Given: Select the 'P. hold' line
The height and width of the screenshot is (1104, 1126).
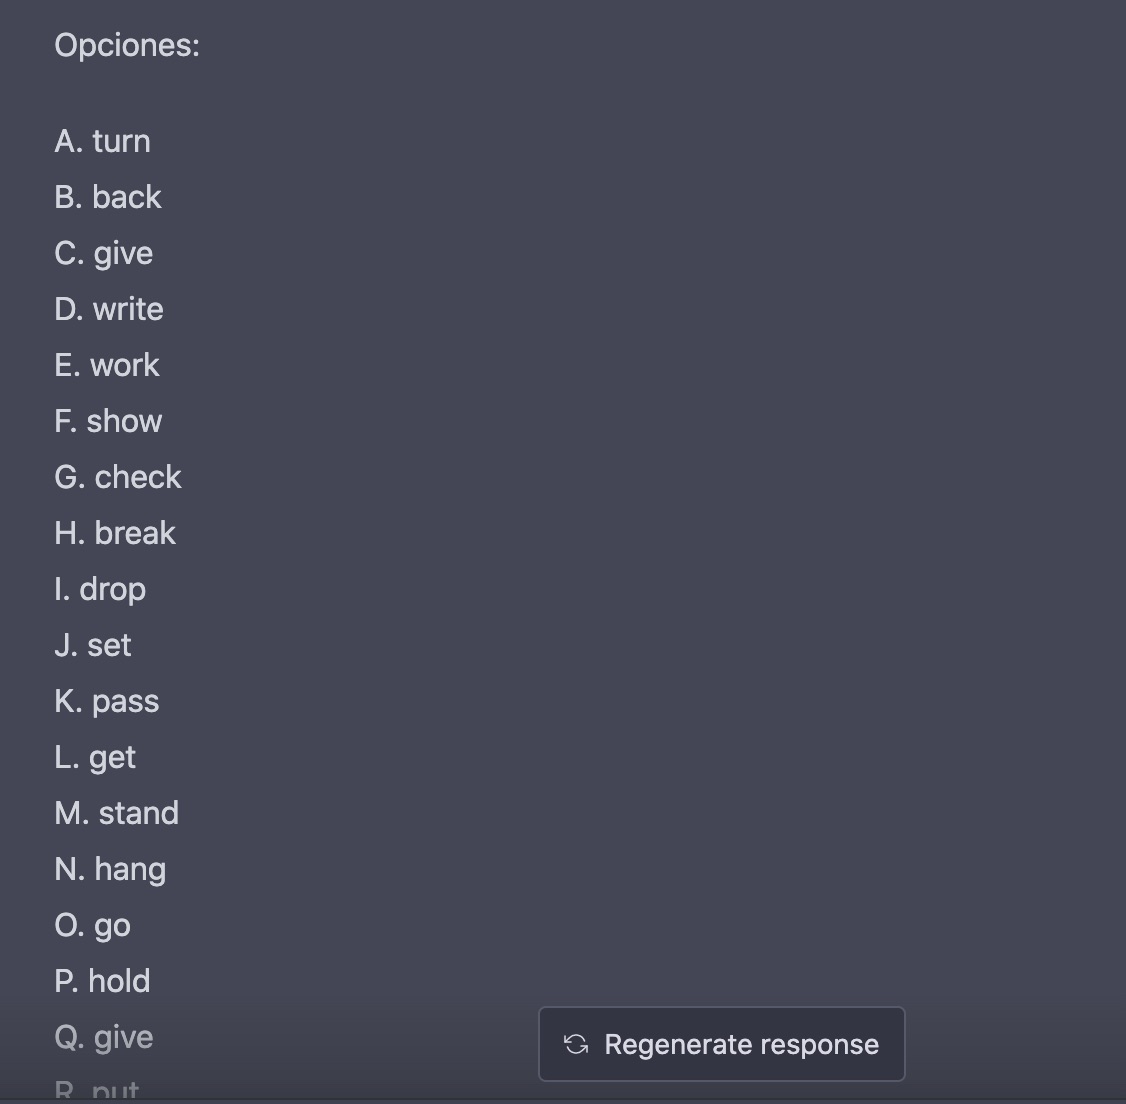Looking at the screenshot, I should (103, 982).
